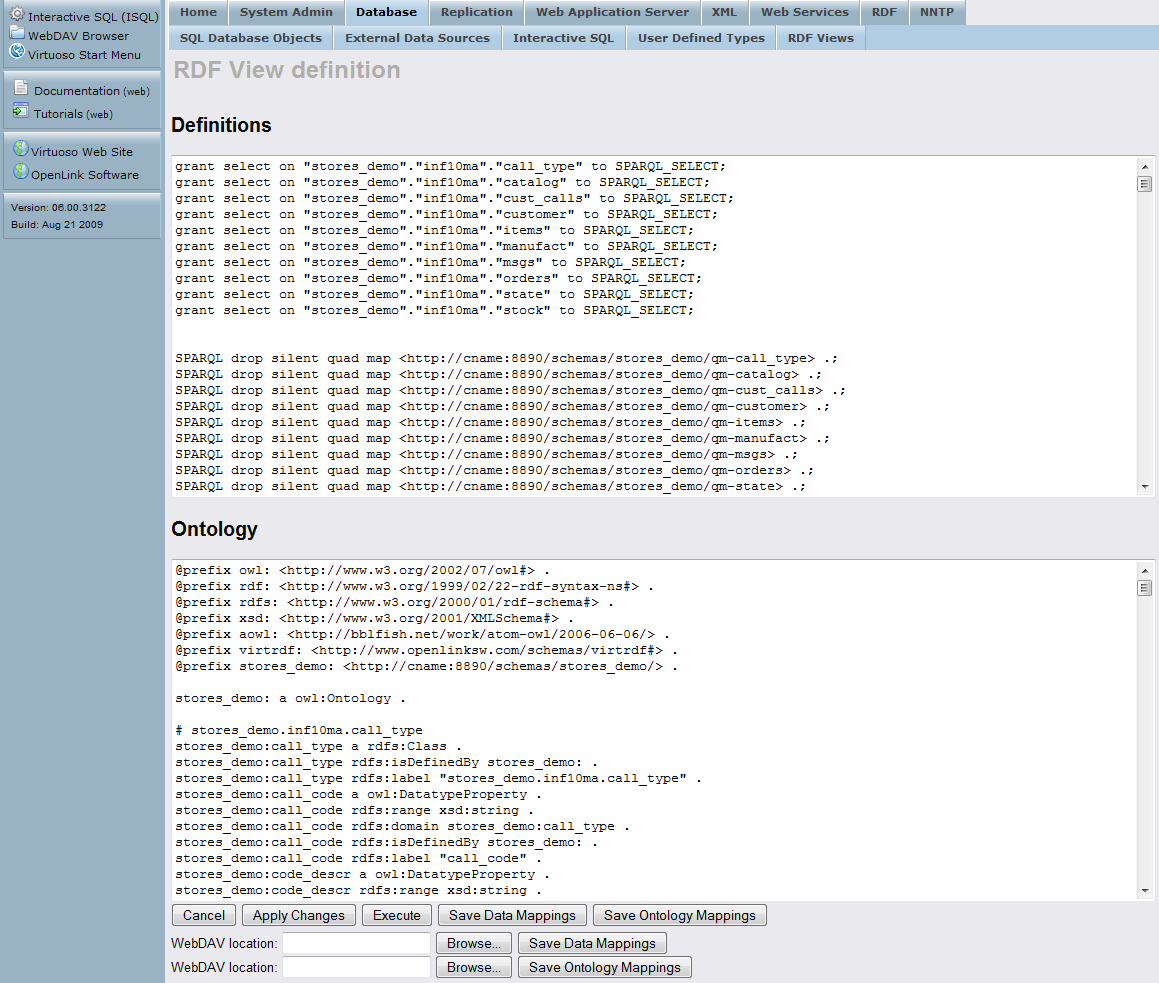Switch to the Web Services tab
Viewport: 1159px width, 983px height.
[x=804, y=12]
